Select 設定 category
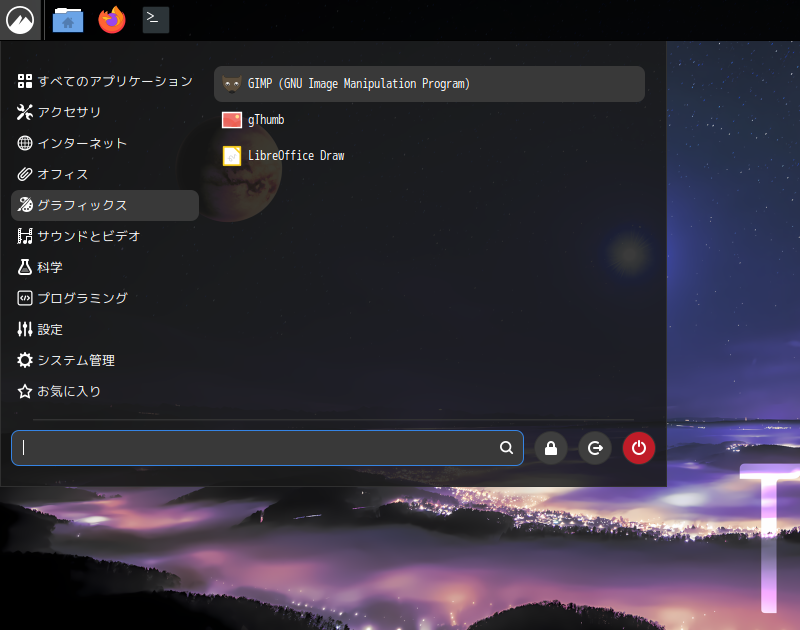The image size is (800, 630). coord(105,330)
